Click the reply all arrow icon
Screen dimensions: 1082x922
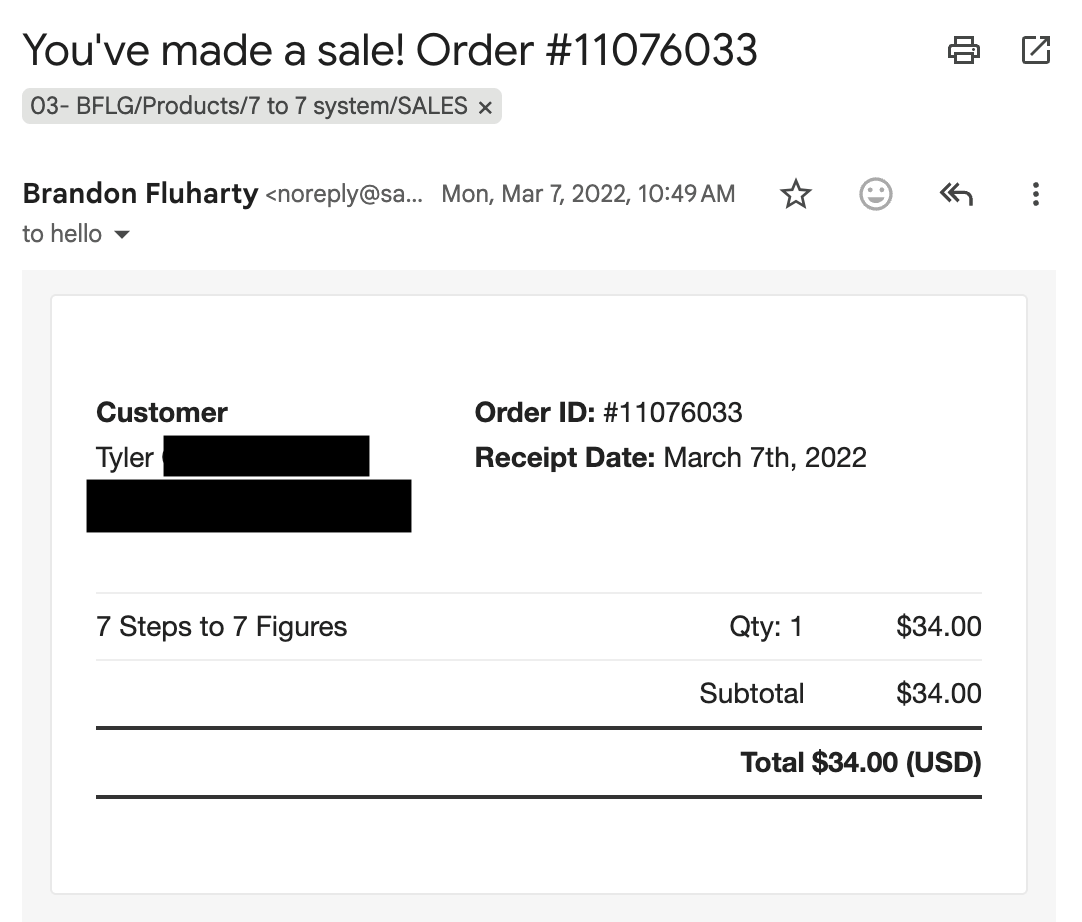pos(956,194)
